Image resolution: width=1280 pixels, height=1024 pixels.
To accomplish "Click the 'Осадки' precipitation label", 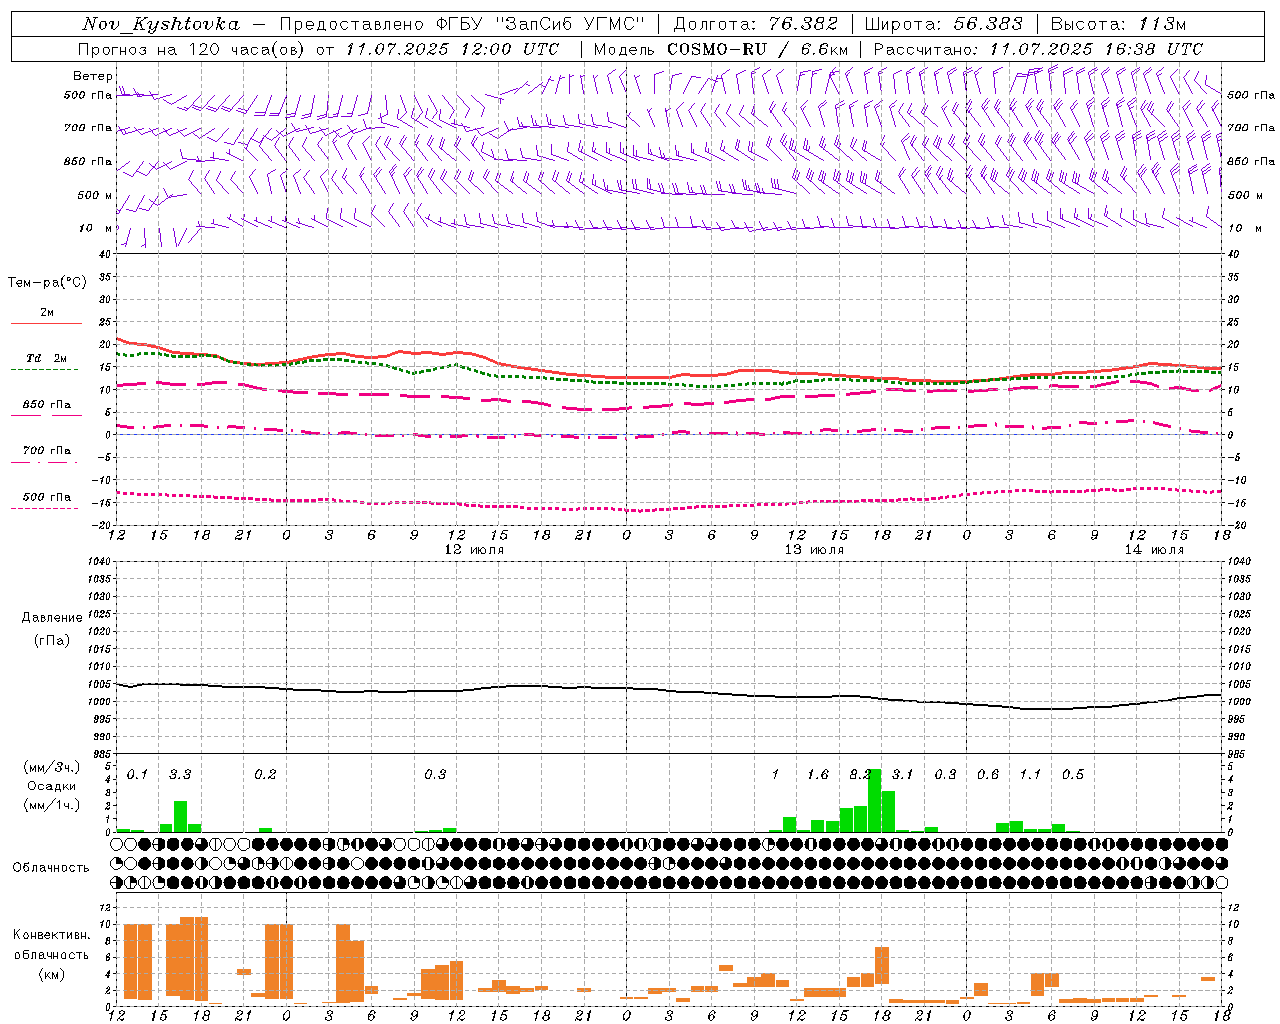I will [51, 786].
